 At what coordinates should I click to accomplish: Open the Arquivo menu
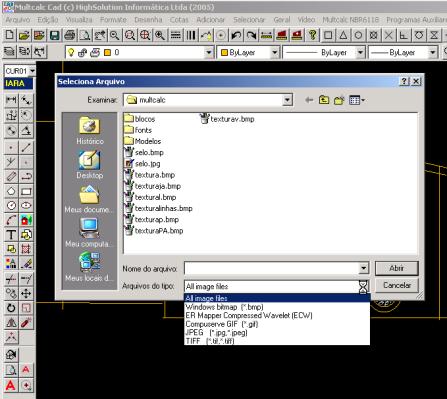click(x=18, y=20)
